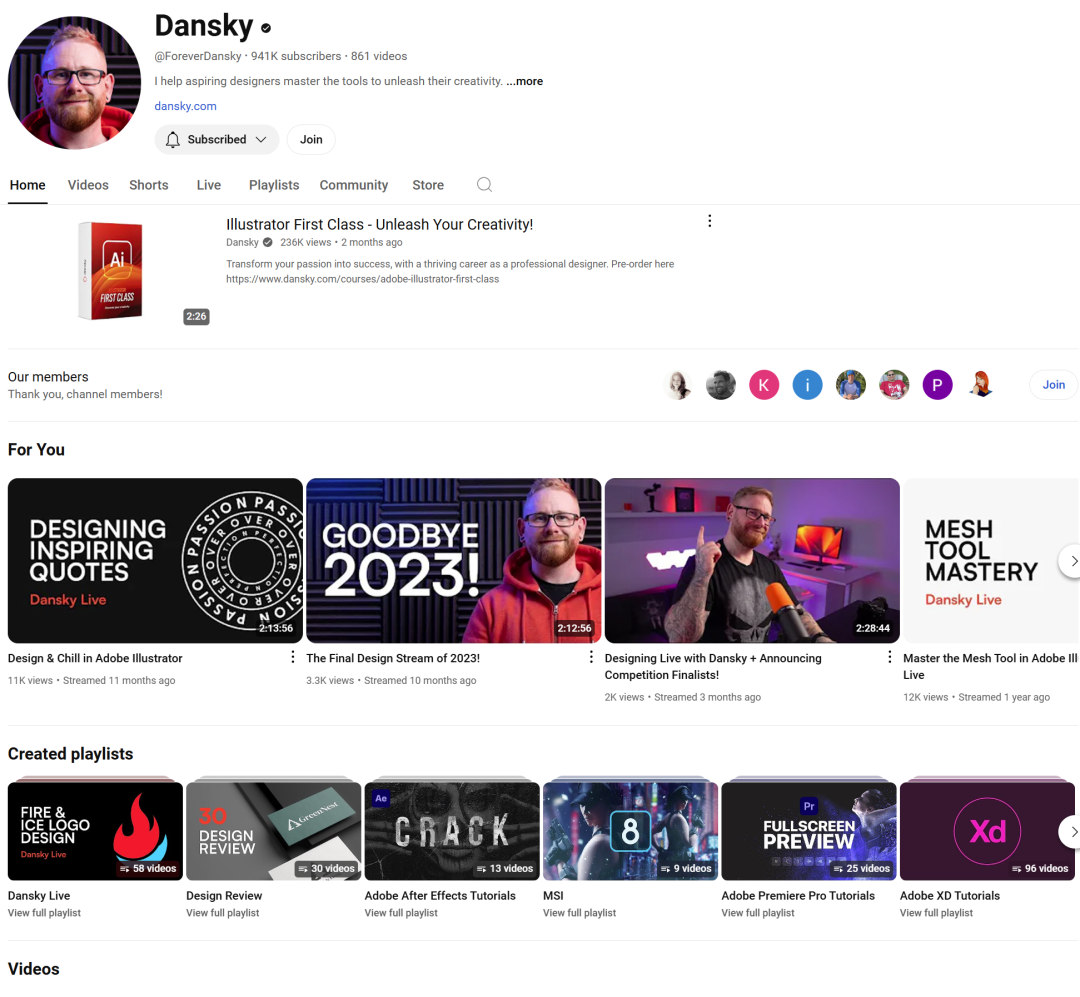Open the Crack After Effects playlist thumbnail

point(452,831)
